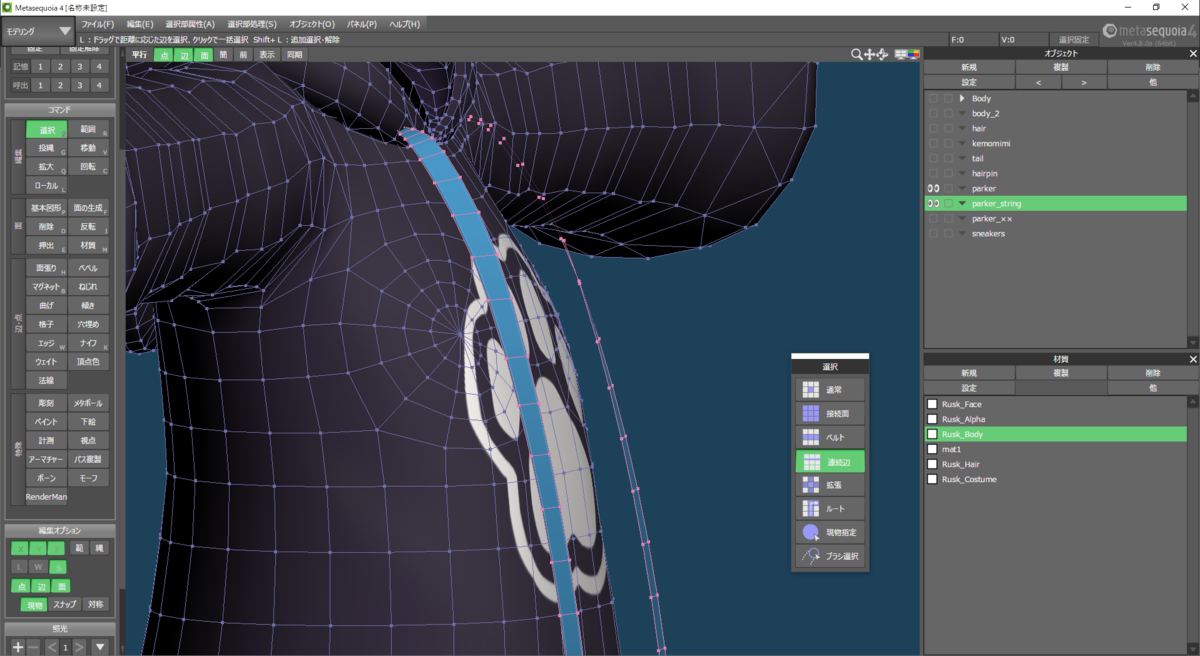
Task: Collapse the hairpin object arrow
Action: [x=962, y=173]
